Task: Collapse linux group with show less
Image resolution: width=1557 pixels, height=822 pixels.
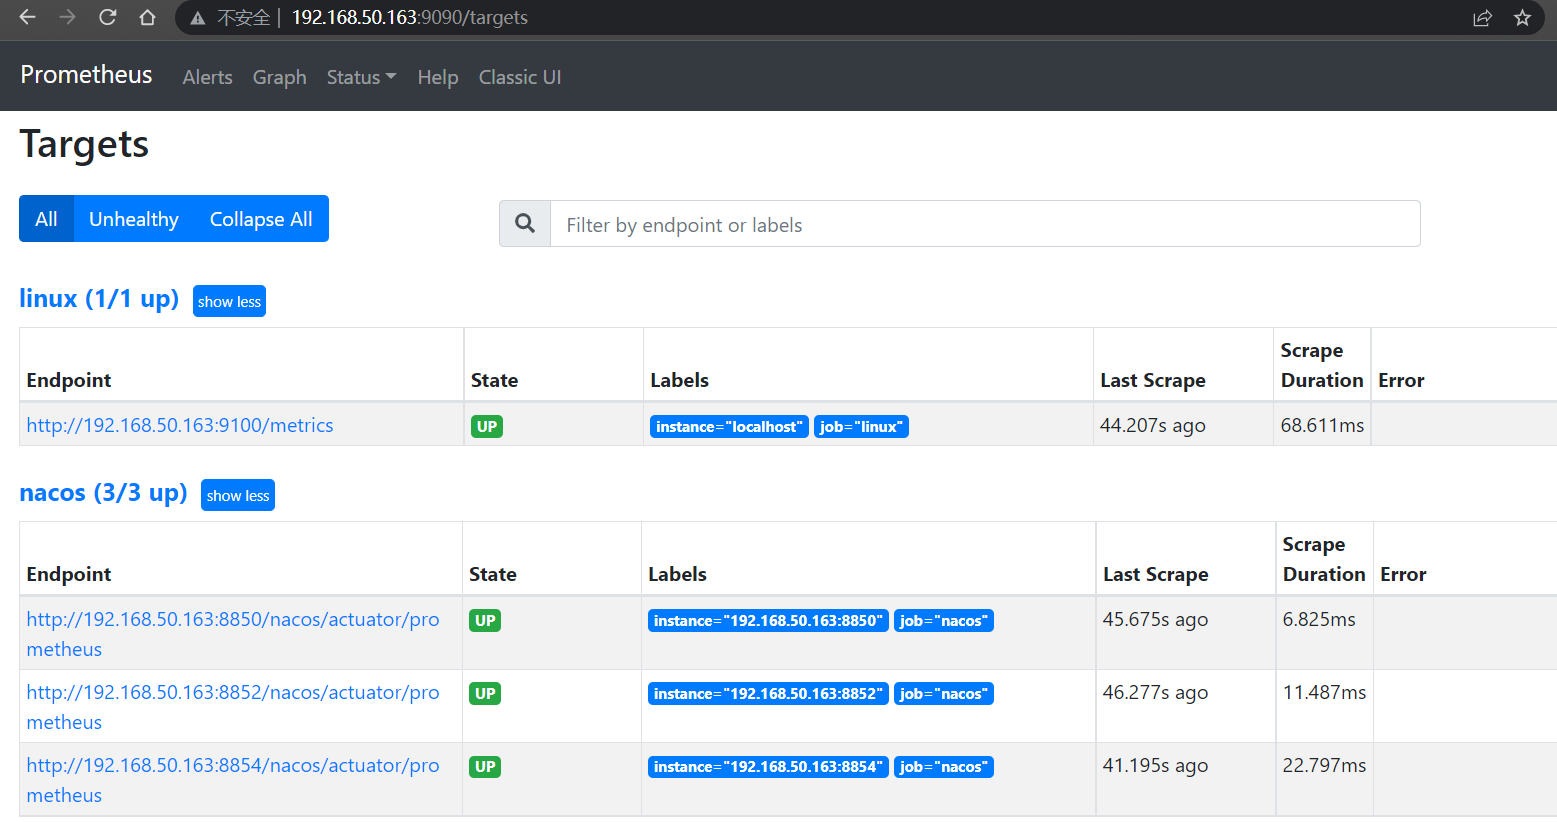Action: 229,301
